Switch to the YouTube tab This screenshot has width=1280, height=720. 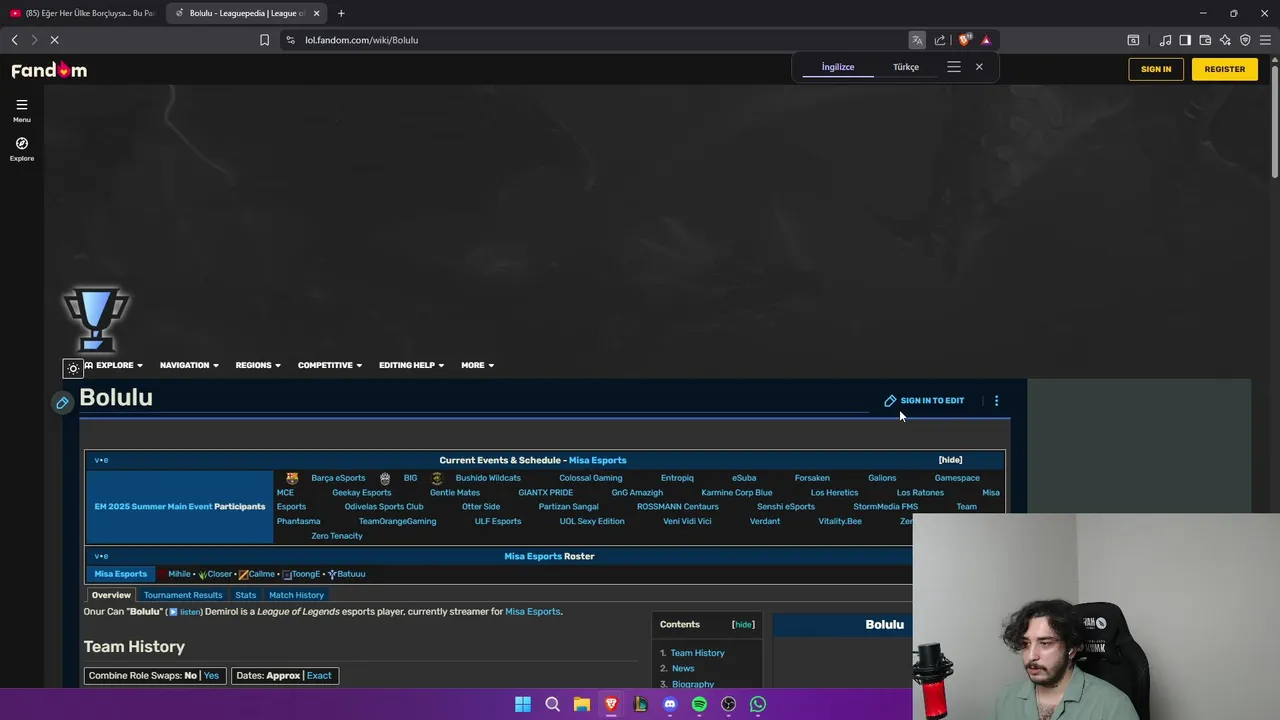(83, 13)
